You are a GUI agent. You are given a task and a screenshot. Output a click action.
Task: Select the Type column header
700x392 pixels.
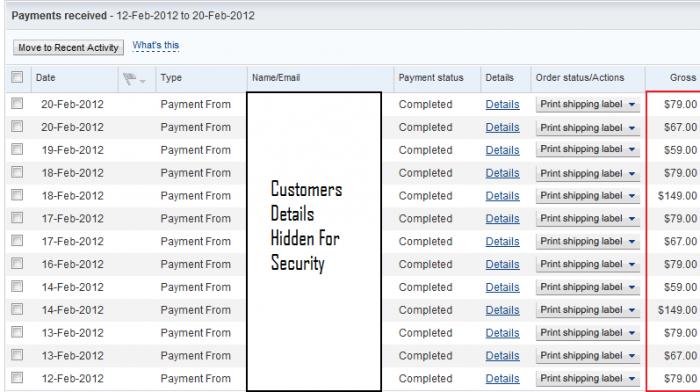click(x=171, y=78)
